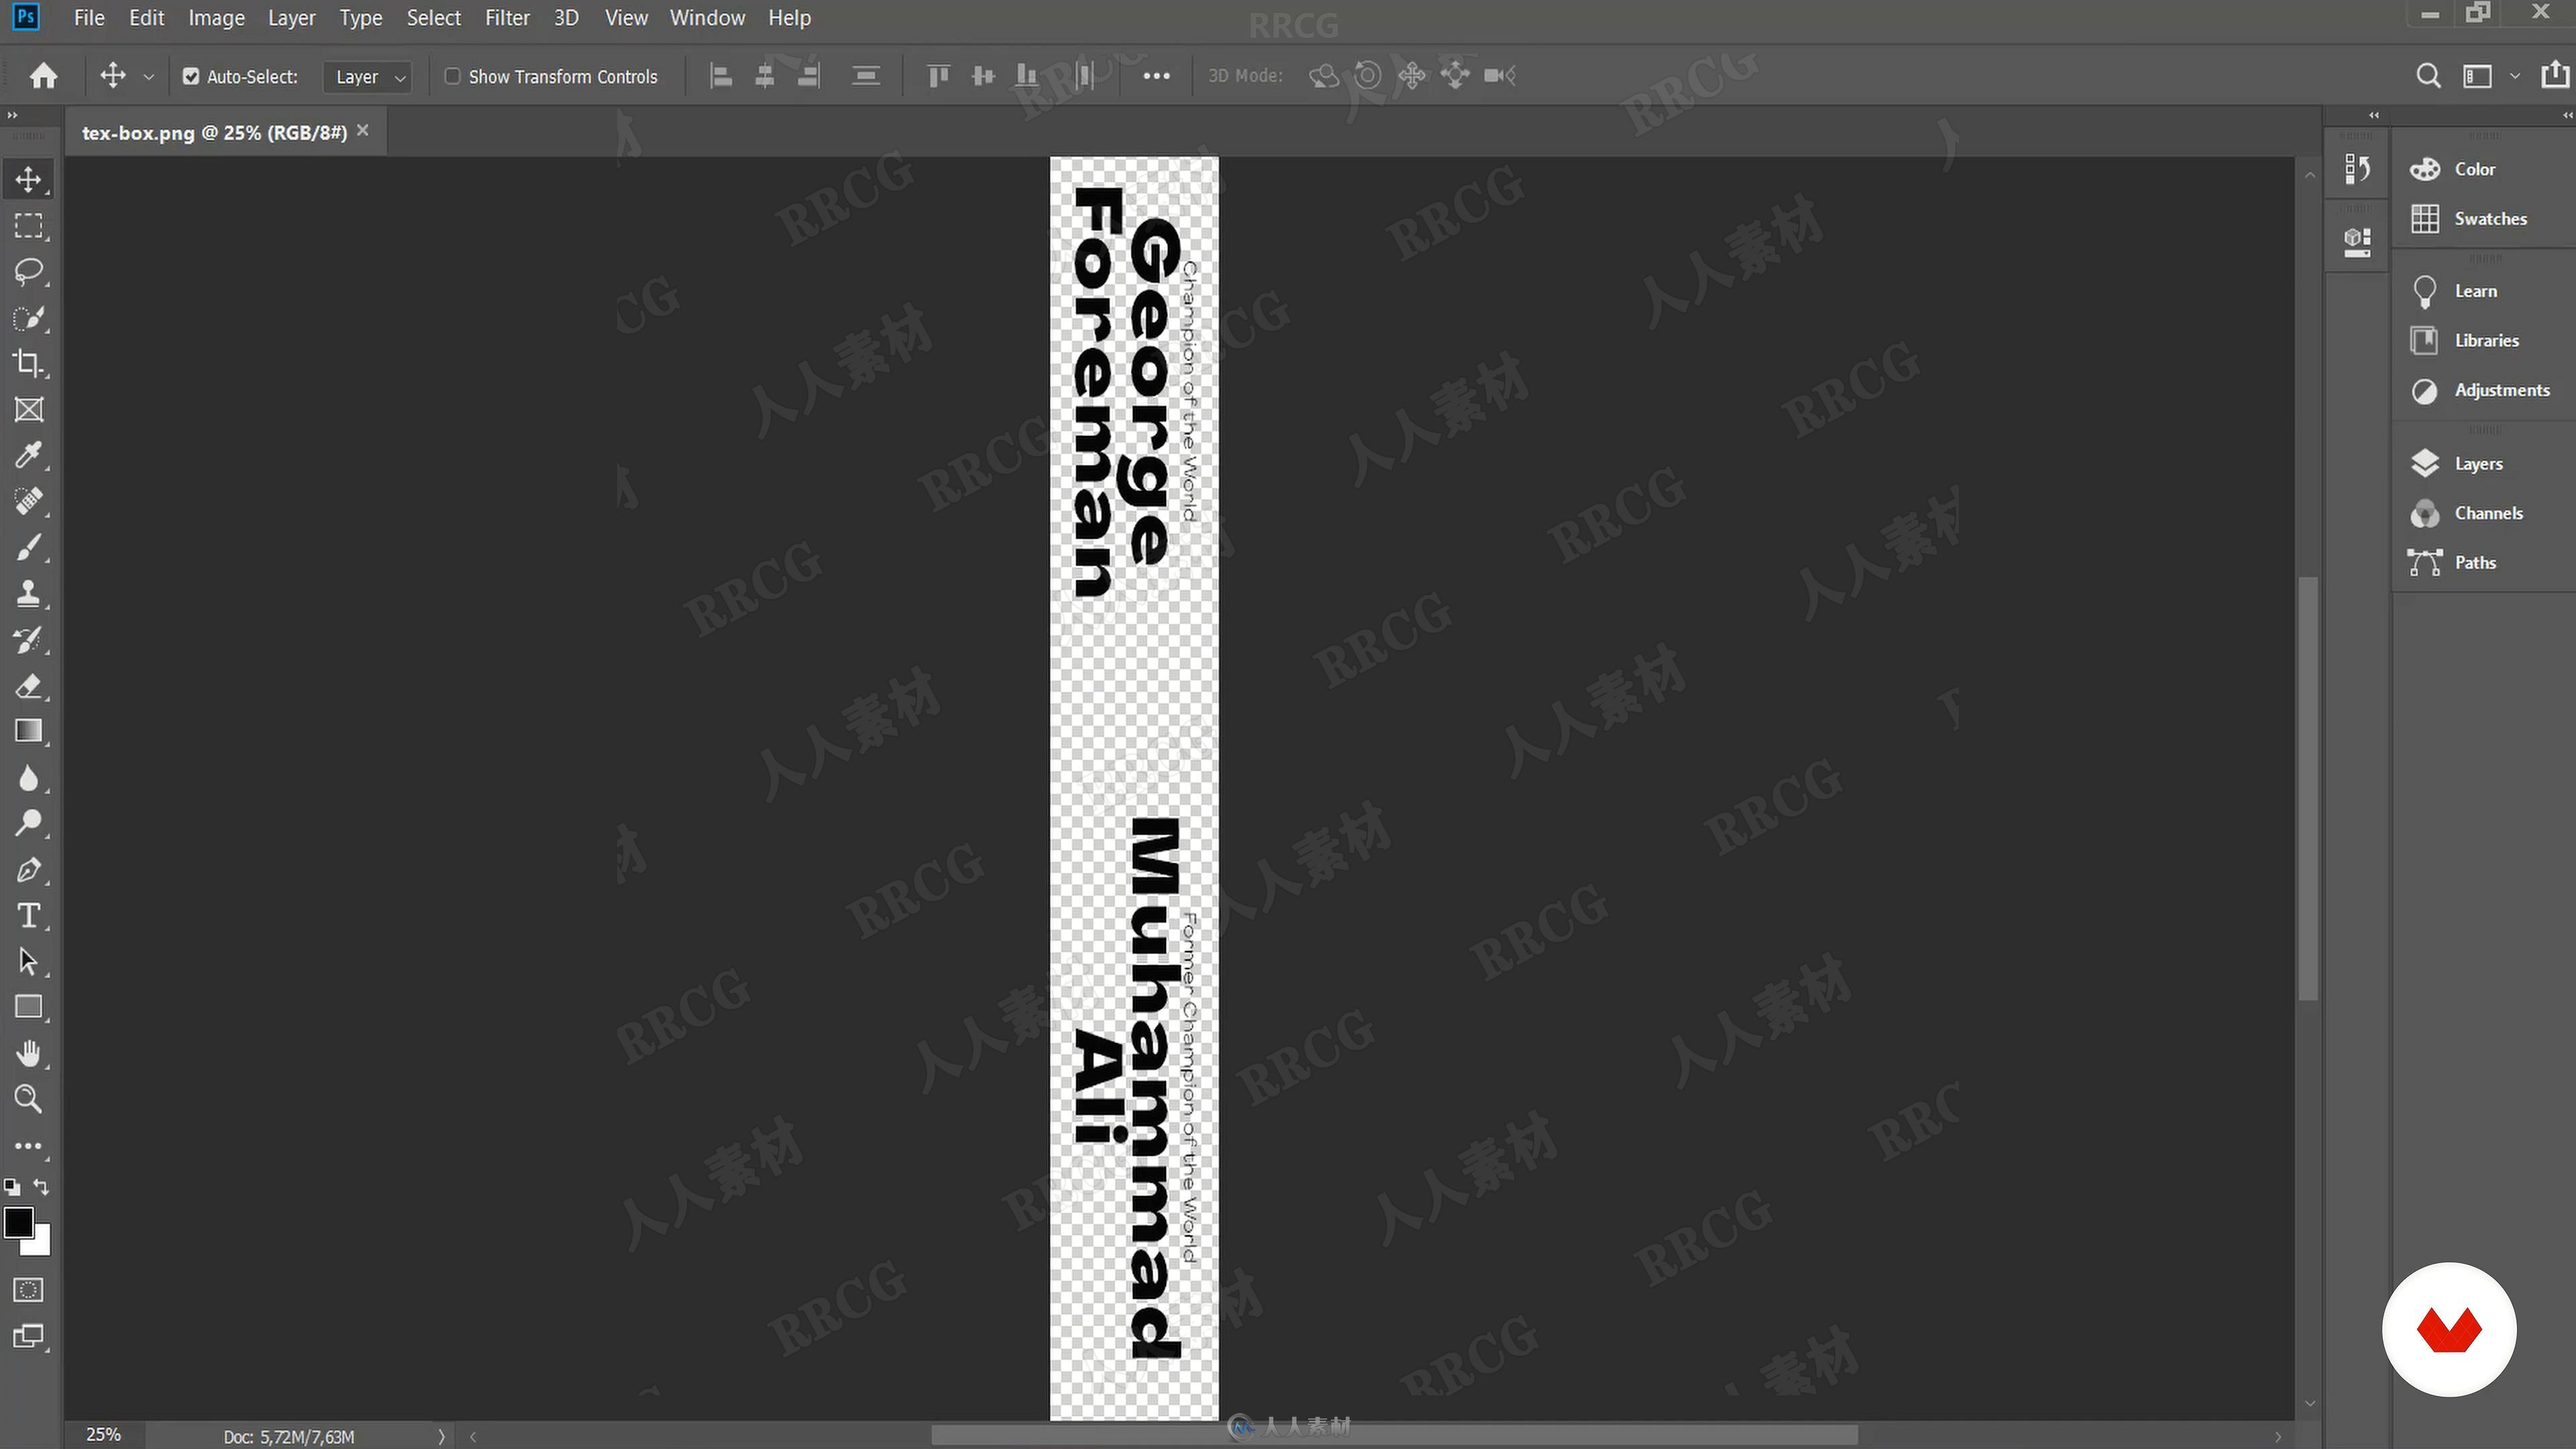Screen dimensions: 2576x1449
Task: Select the Type tool
Action: pos(30,916)
